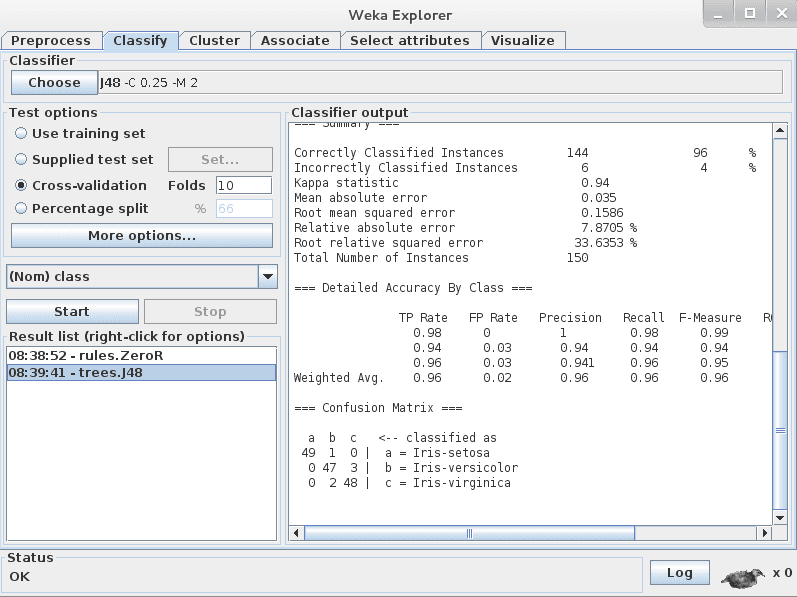Select the 08:38:52 - rules.ZeroR result

(141, 355)
